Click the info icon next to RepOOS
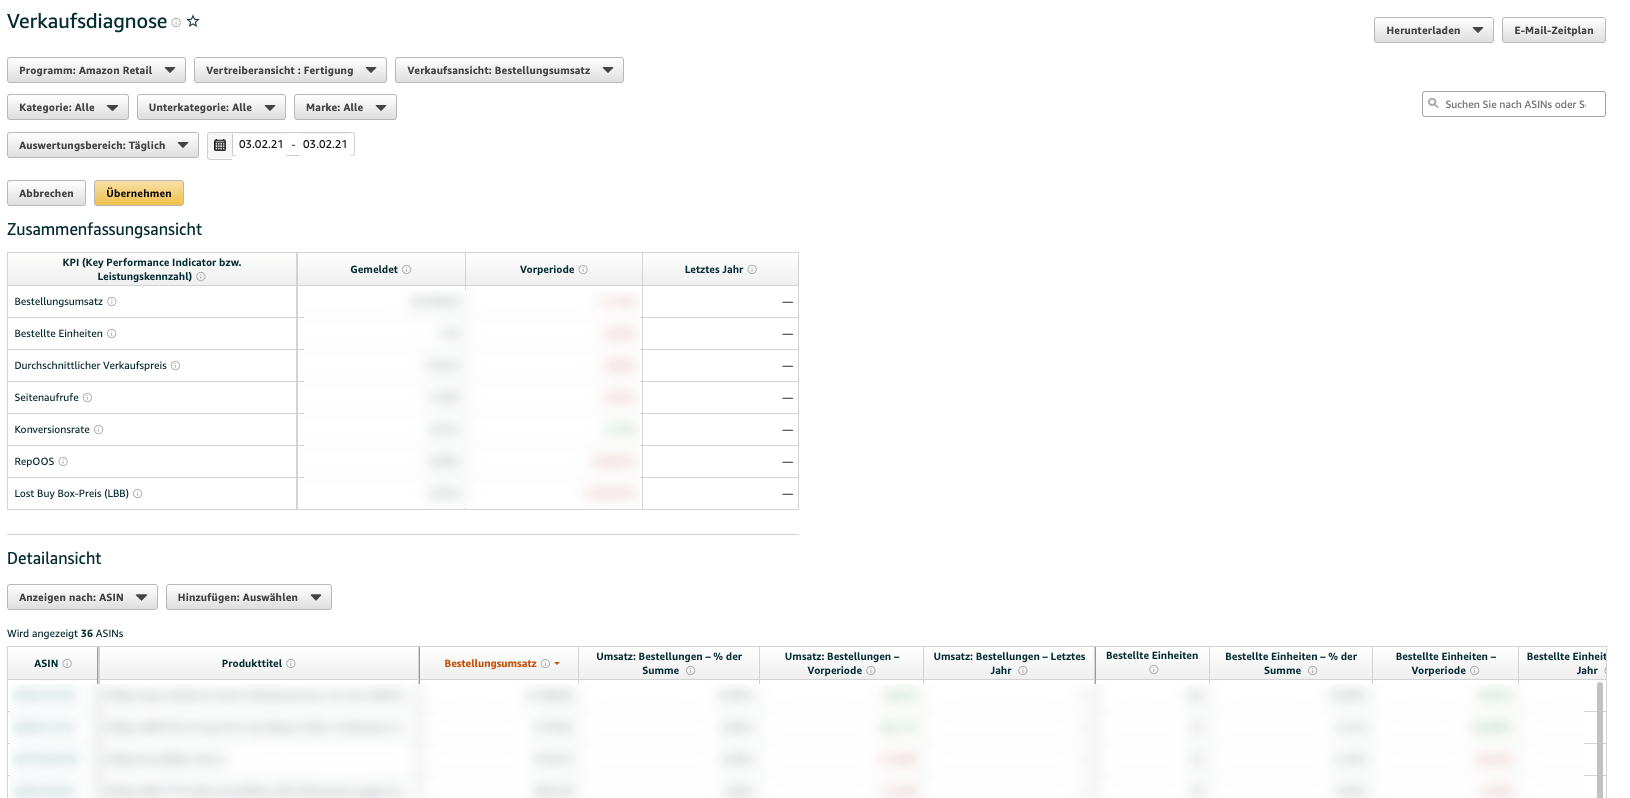 [x=63, y=462]
